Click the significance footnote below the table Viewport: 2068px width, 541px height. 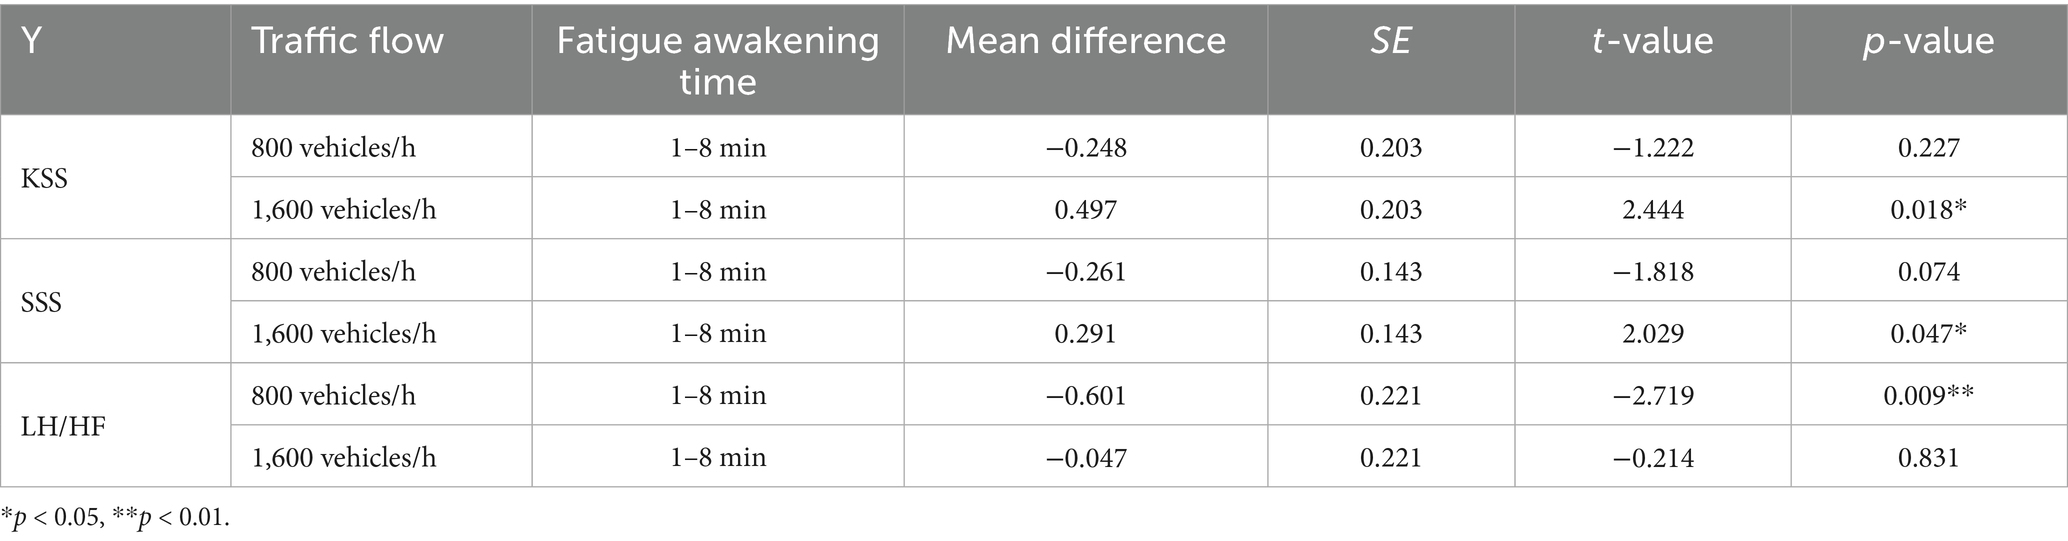(x=115, y=519)
